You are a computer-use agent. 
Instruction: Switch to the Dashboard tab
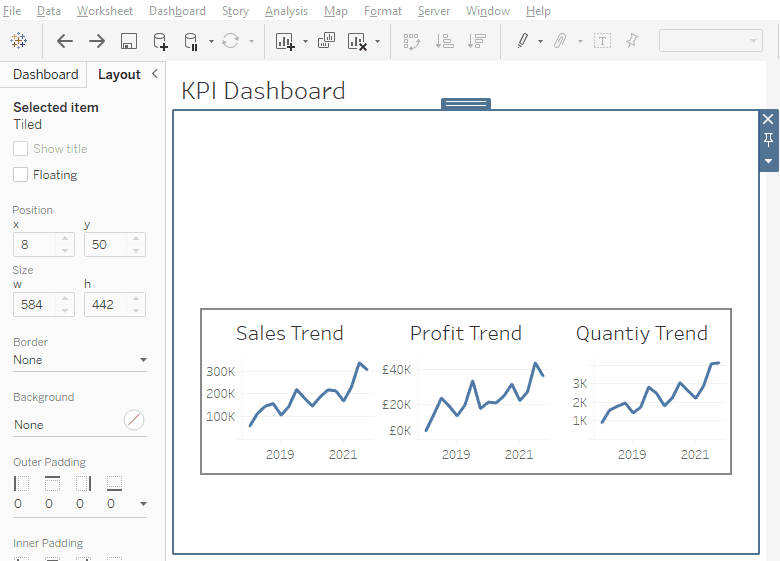pyautogui.click(x=45, y=75)
